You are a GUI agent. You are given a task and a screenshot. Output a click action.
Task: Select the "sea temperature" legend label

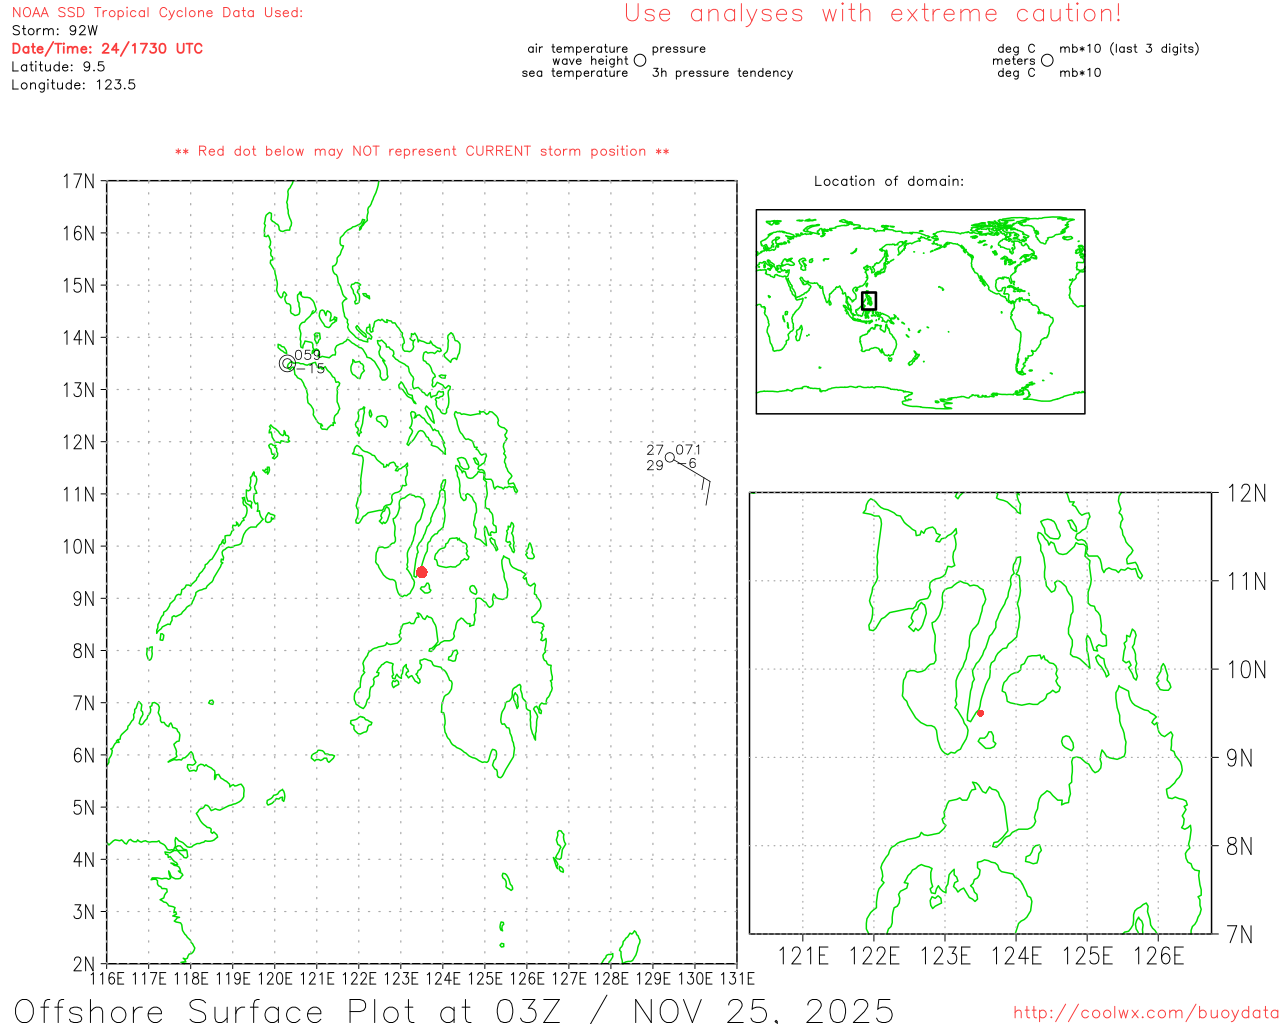click(x=575, y=73)
